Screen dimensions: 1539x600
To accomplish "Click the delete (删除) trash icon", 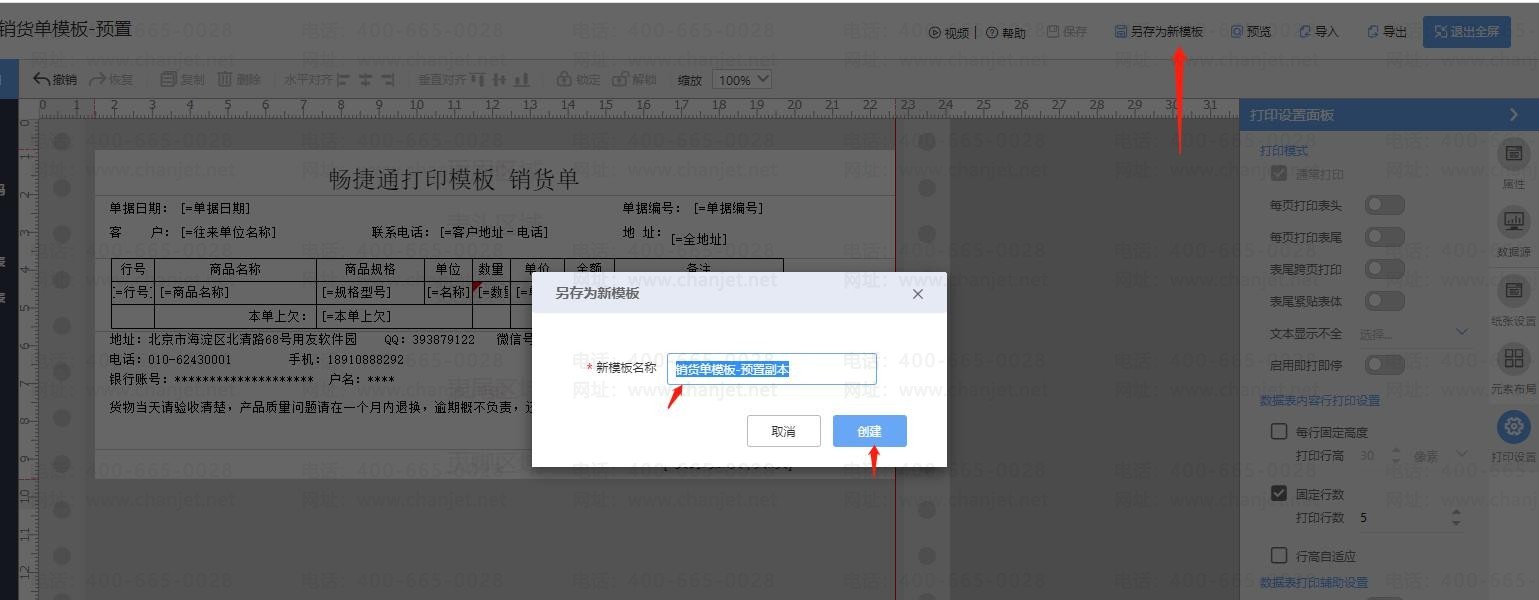I will click(x=225, y=79).
